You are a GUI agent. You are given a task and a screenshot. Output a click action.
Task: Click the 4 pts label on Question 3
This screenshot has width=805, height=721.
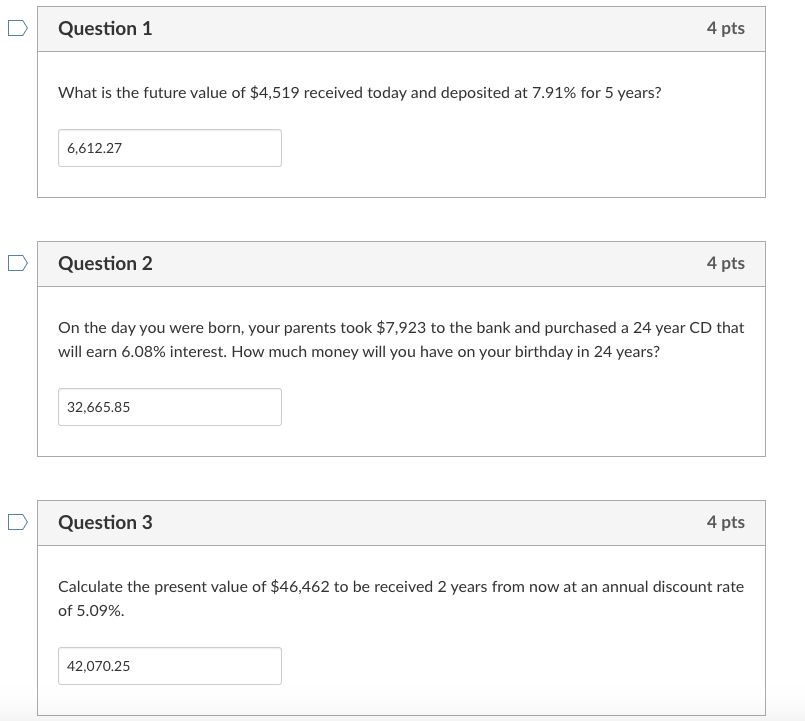point(727,523)
